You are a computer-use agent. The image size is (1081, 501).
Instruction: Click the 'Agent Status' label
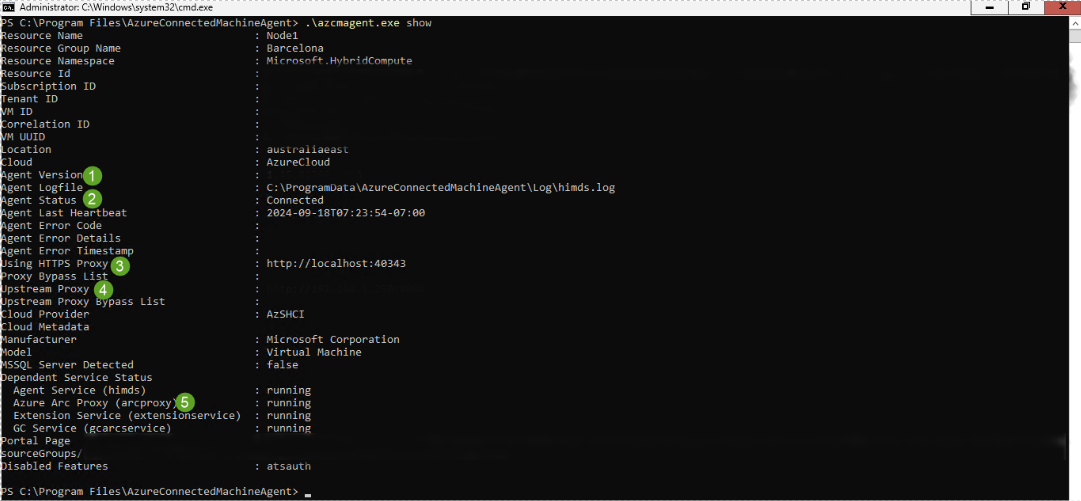39,201
